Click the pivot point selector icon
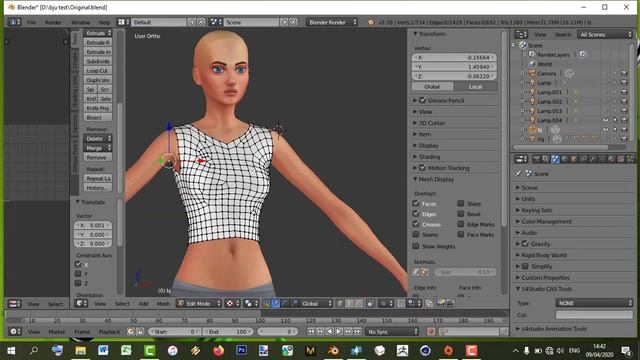The width and height of the screenshot is (640, 360). tap(251, 303)
